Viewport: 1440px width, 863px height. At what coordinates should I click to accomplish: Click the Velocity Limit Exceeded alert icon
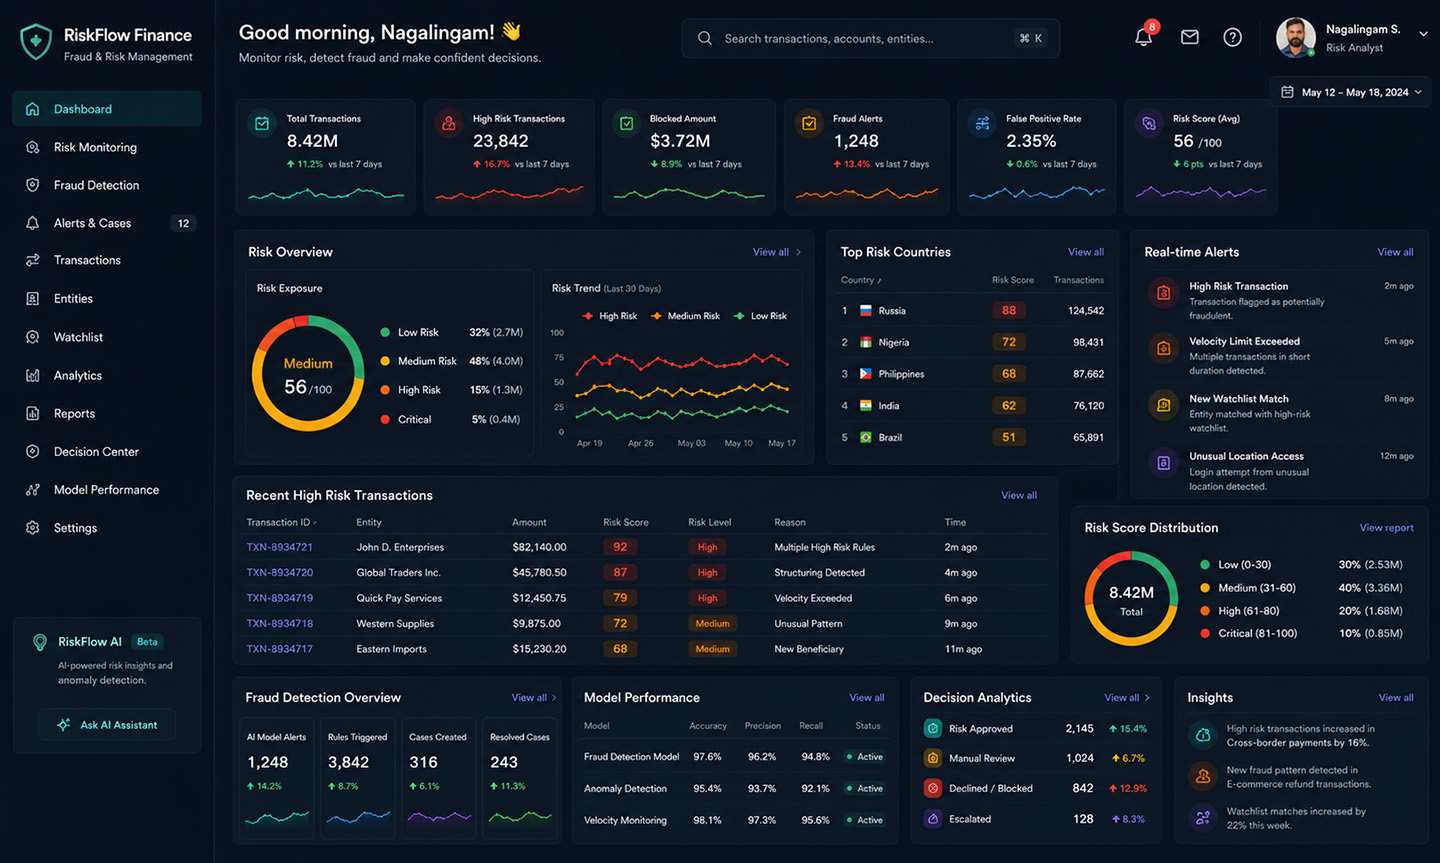point(1163,348)
